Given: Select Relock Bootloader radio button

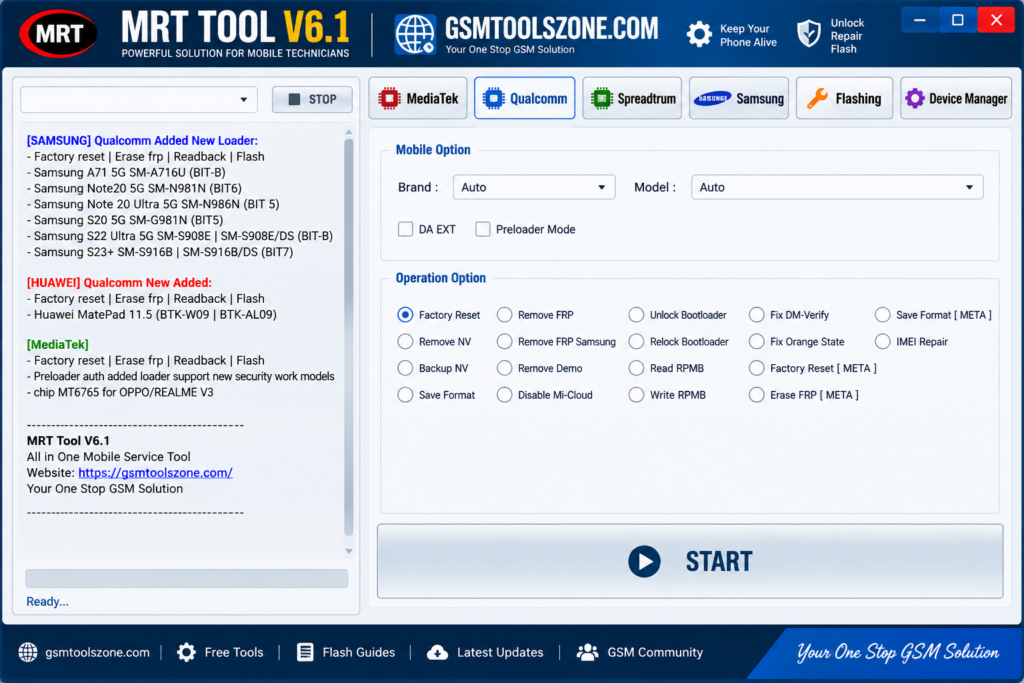Looking at the screenshot, I should pos(636,342).
